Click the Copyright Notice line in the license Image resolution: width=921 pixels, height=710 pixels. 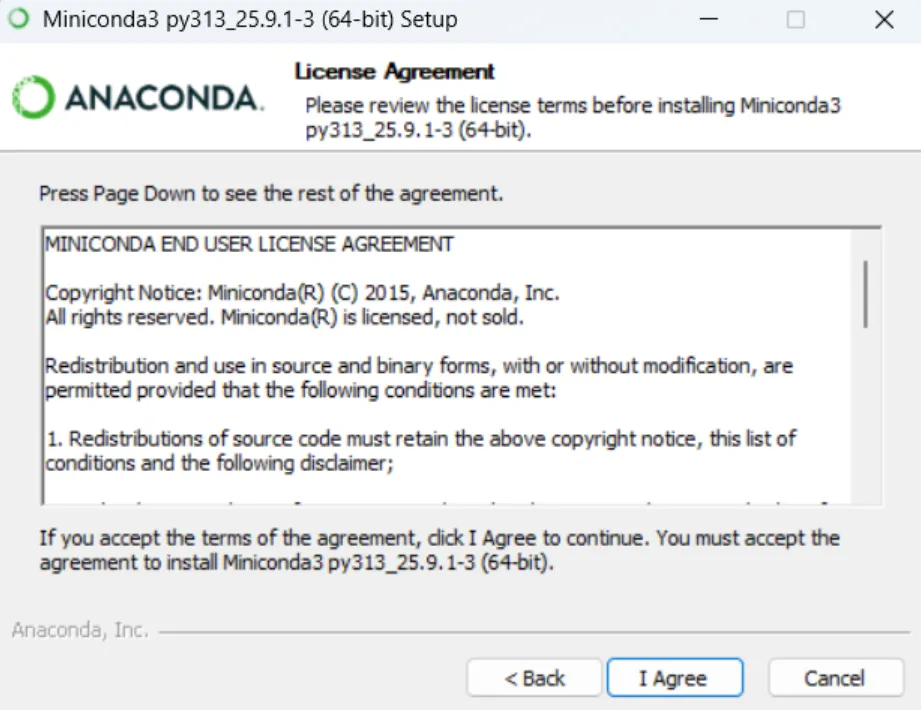tap(302, 293)
